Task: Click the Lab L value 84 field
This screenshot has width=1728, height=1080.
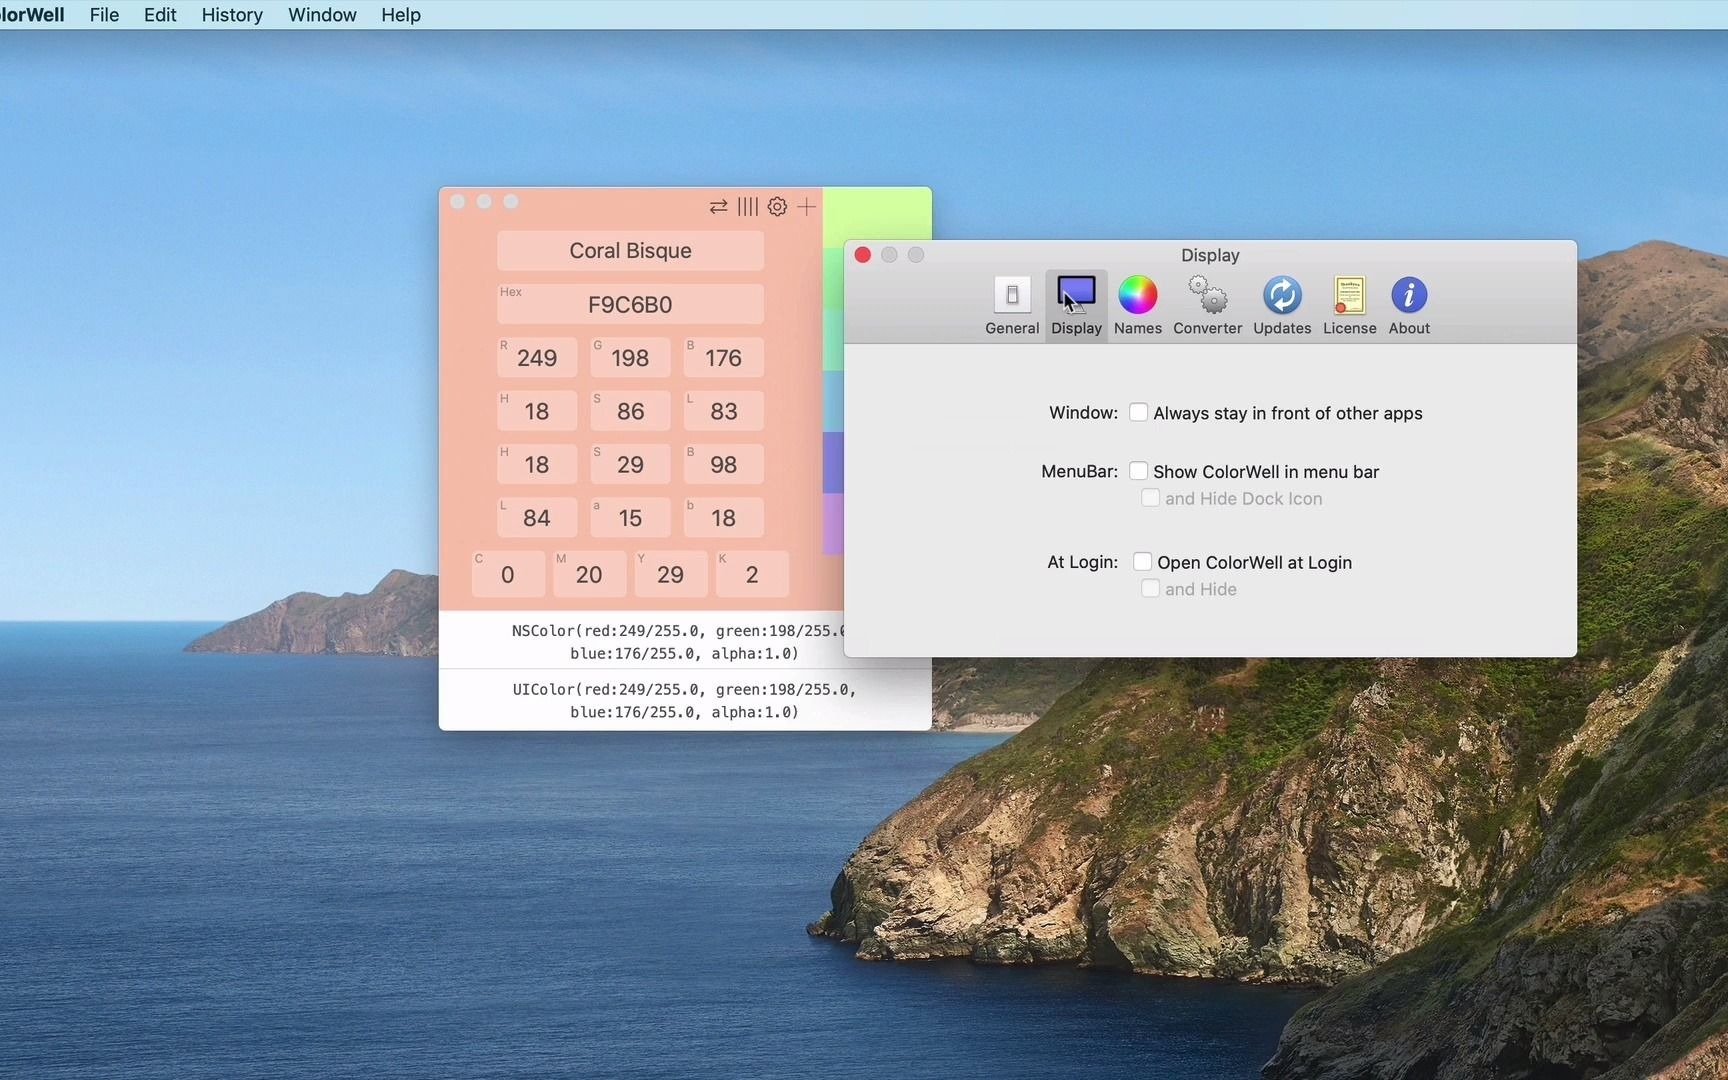Action: pos(537,517)
